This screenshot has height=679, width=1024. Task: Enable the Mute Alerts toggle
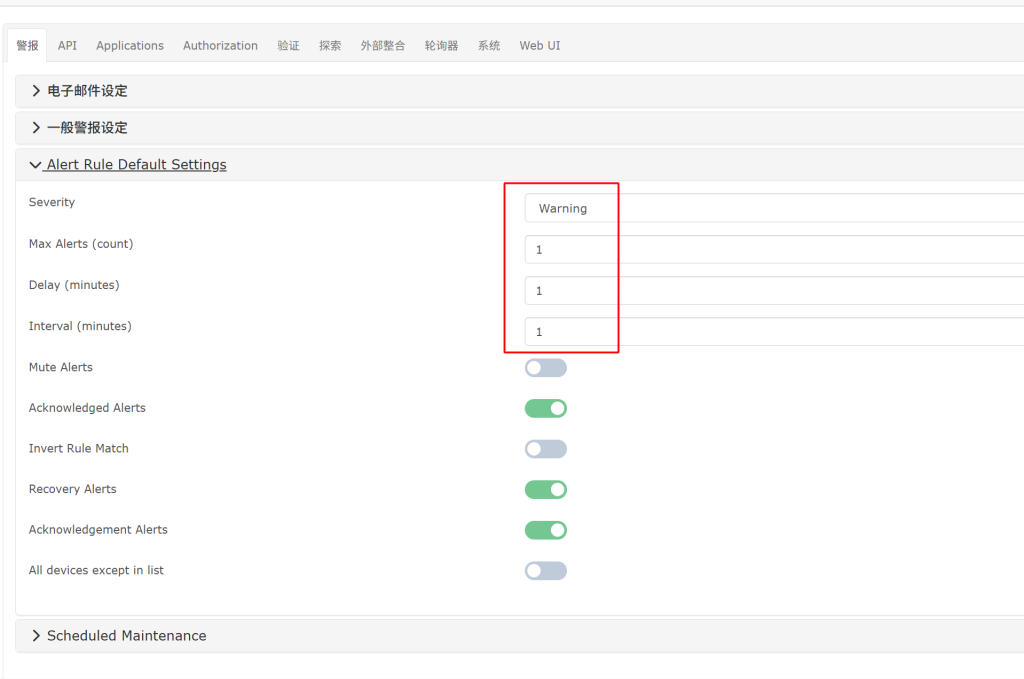pyautogui.click(x=545, y=368)
